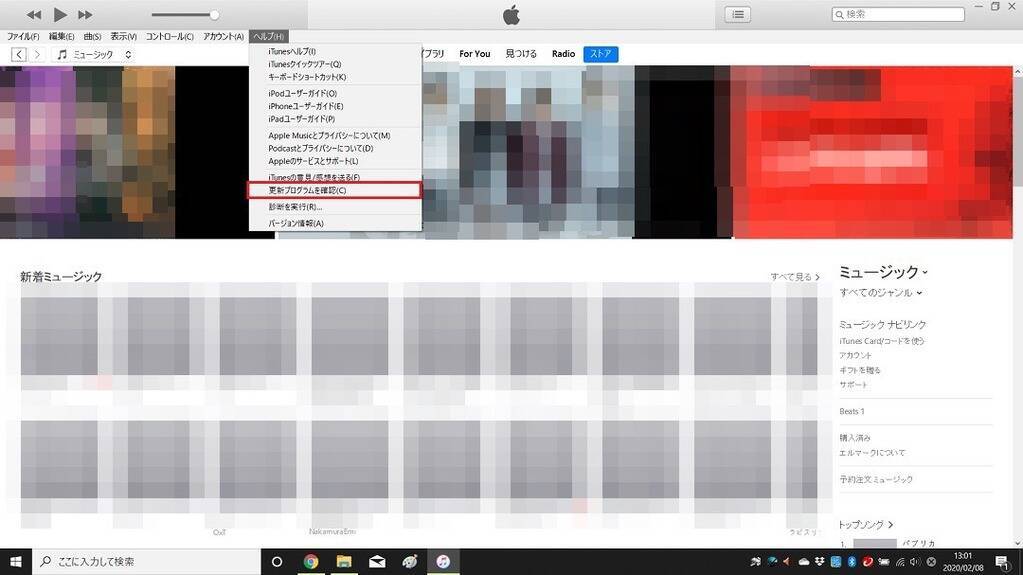This screenshot has height=575, width=1023.
Task: Click the rewind previous track button
Action: (34, 14)
